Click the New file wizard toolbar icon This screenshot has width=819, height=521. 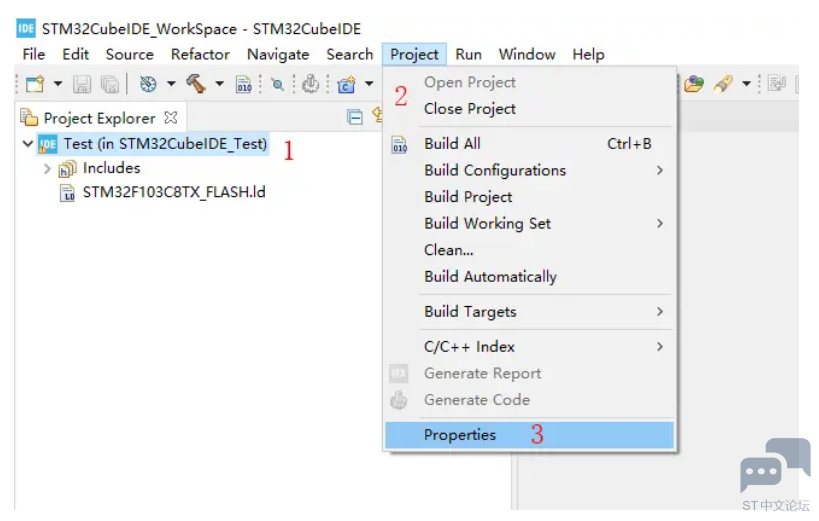(x=35, y=84)
